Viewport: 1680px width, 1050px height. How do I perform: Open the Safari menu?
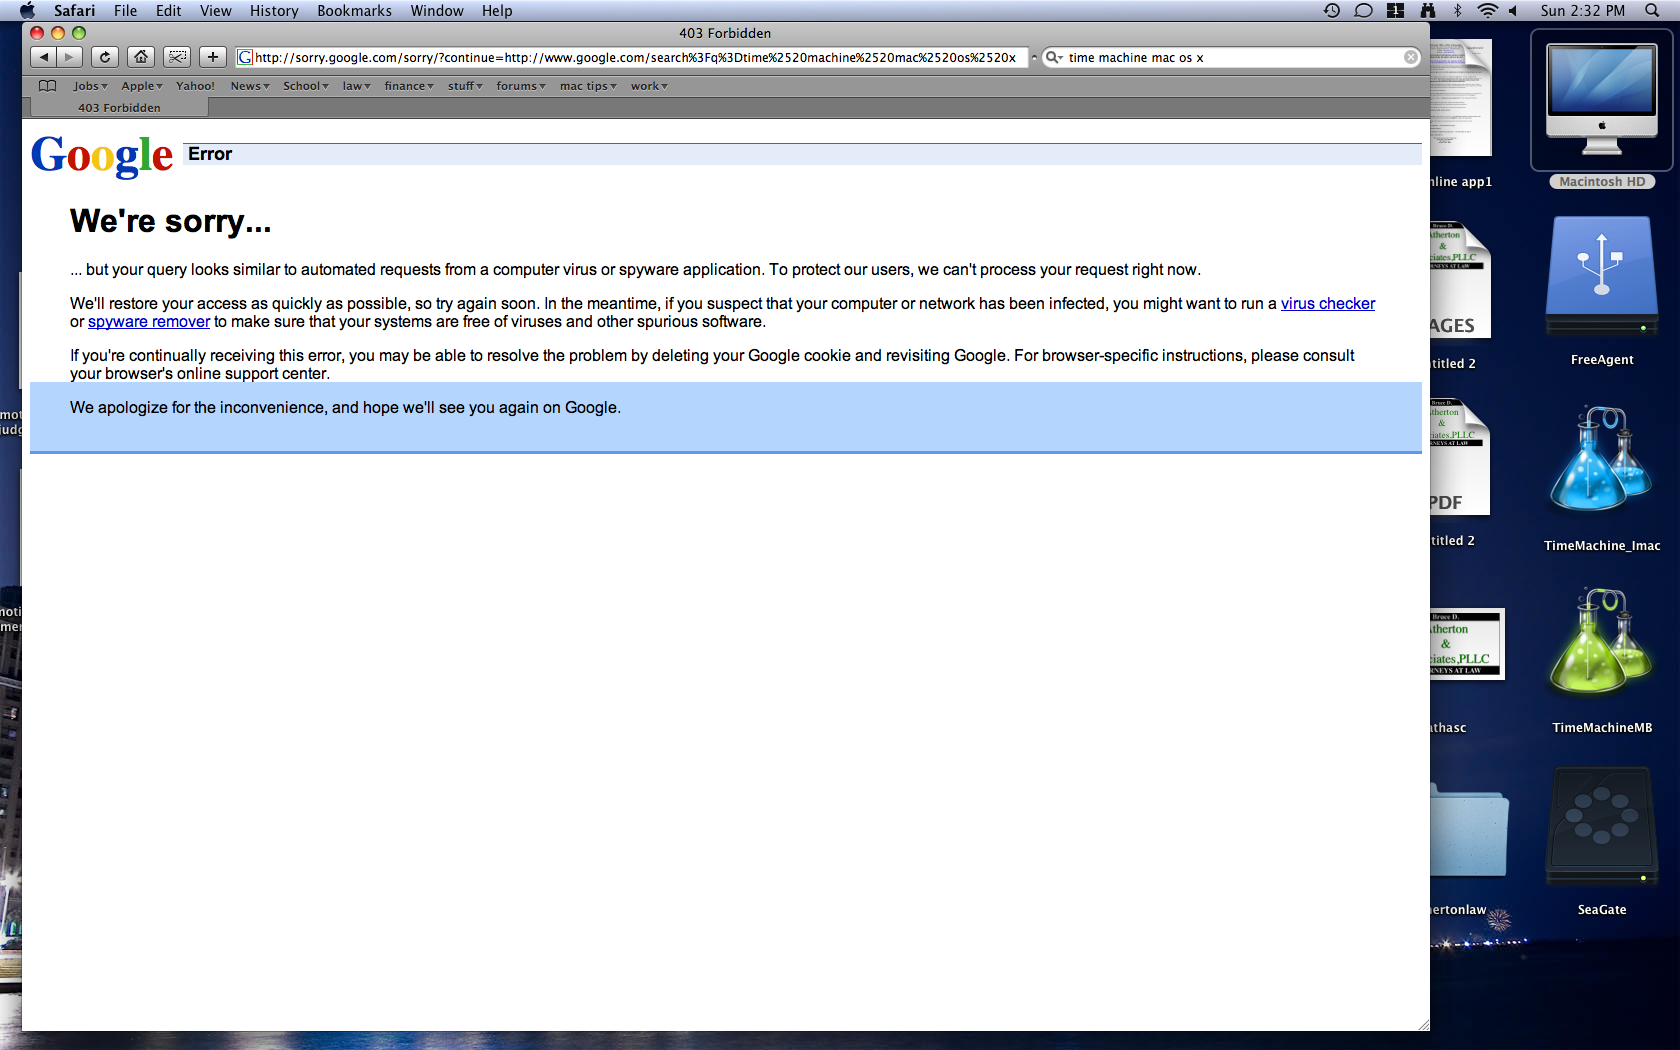(74, 11)
